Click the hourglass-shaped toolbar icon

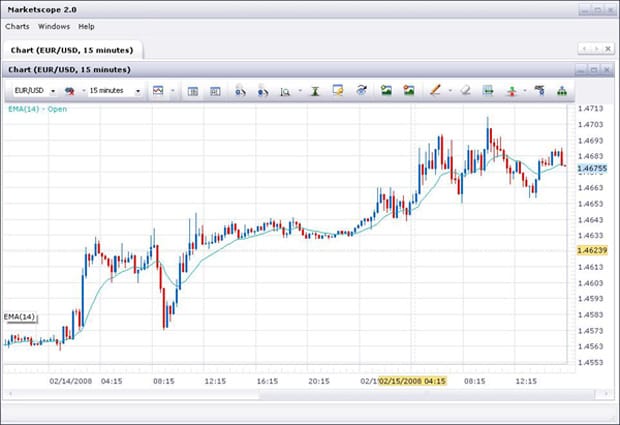(314, 90)
